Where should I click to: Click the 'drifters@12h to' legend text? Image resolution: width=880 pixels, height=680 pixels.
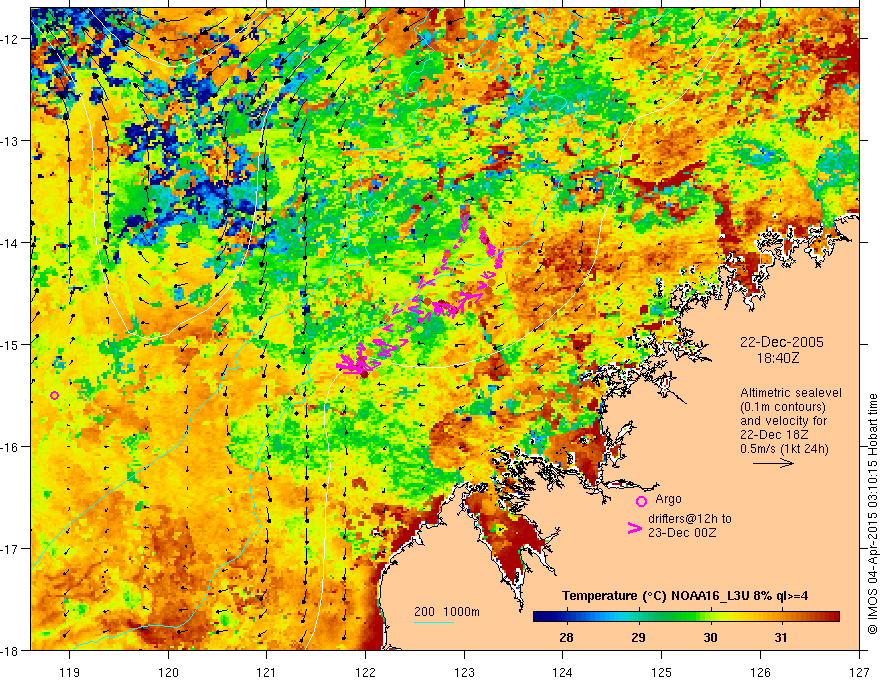pyautogui.click(x=690, y=519)
